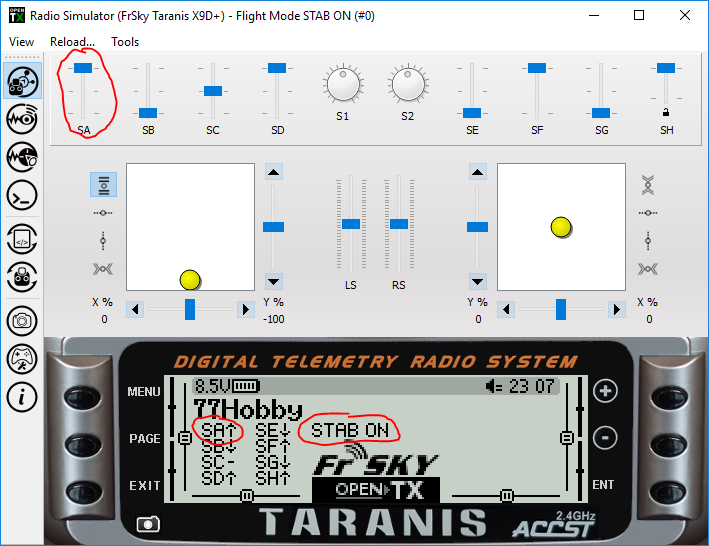709x546 pixels.
Task: Toggle left stick hold Y position icon
Action: pyautogui.click(x=103, y=241)
